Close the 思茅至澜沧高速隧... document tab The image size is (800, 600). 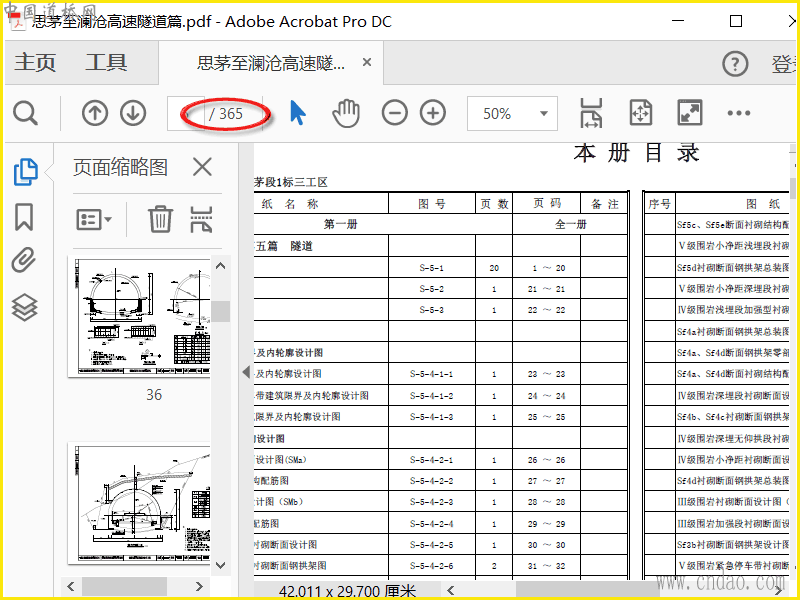(x=367, y=62)
